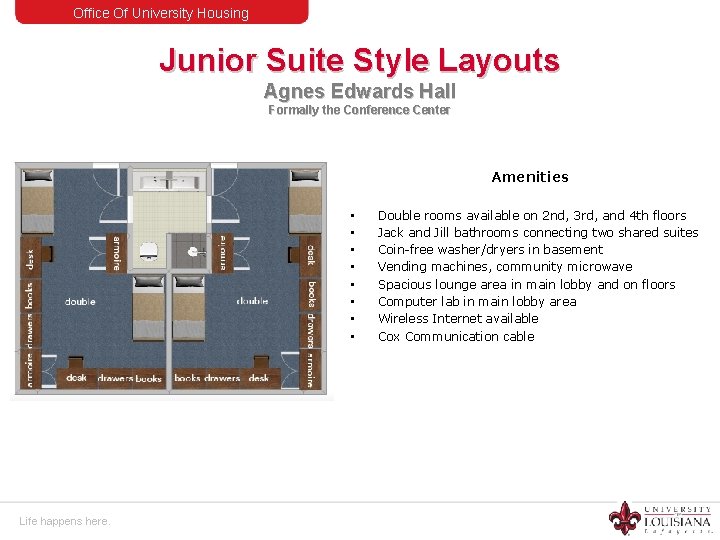Click the center-right bed beside dividing wall

[x=189, y=308]
